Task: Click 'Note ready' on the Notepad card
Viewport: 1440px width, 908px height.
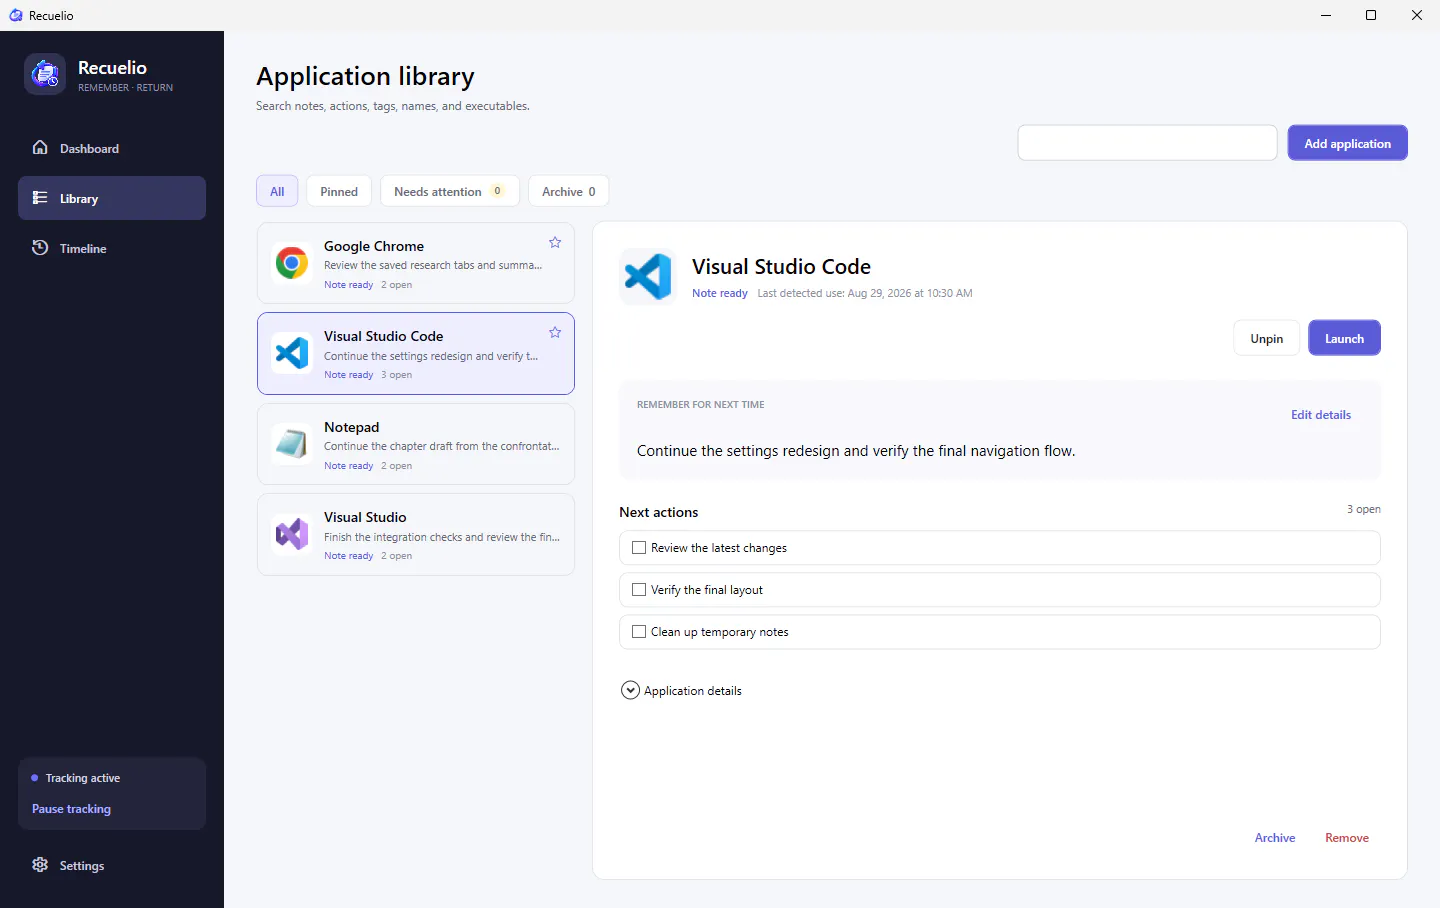Action: (348, 466)
